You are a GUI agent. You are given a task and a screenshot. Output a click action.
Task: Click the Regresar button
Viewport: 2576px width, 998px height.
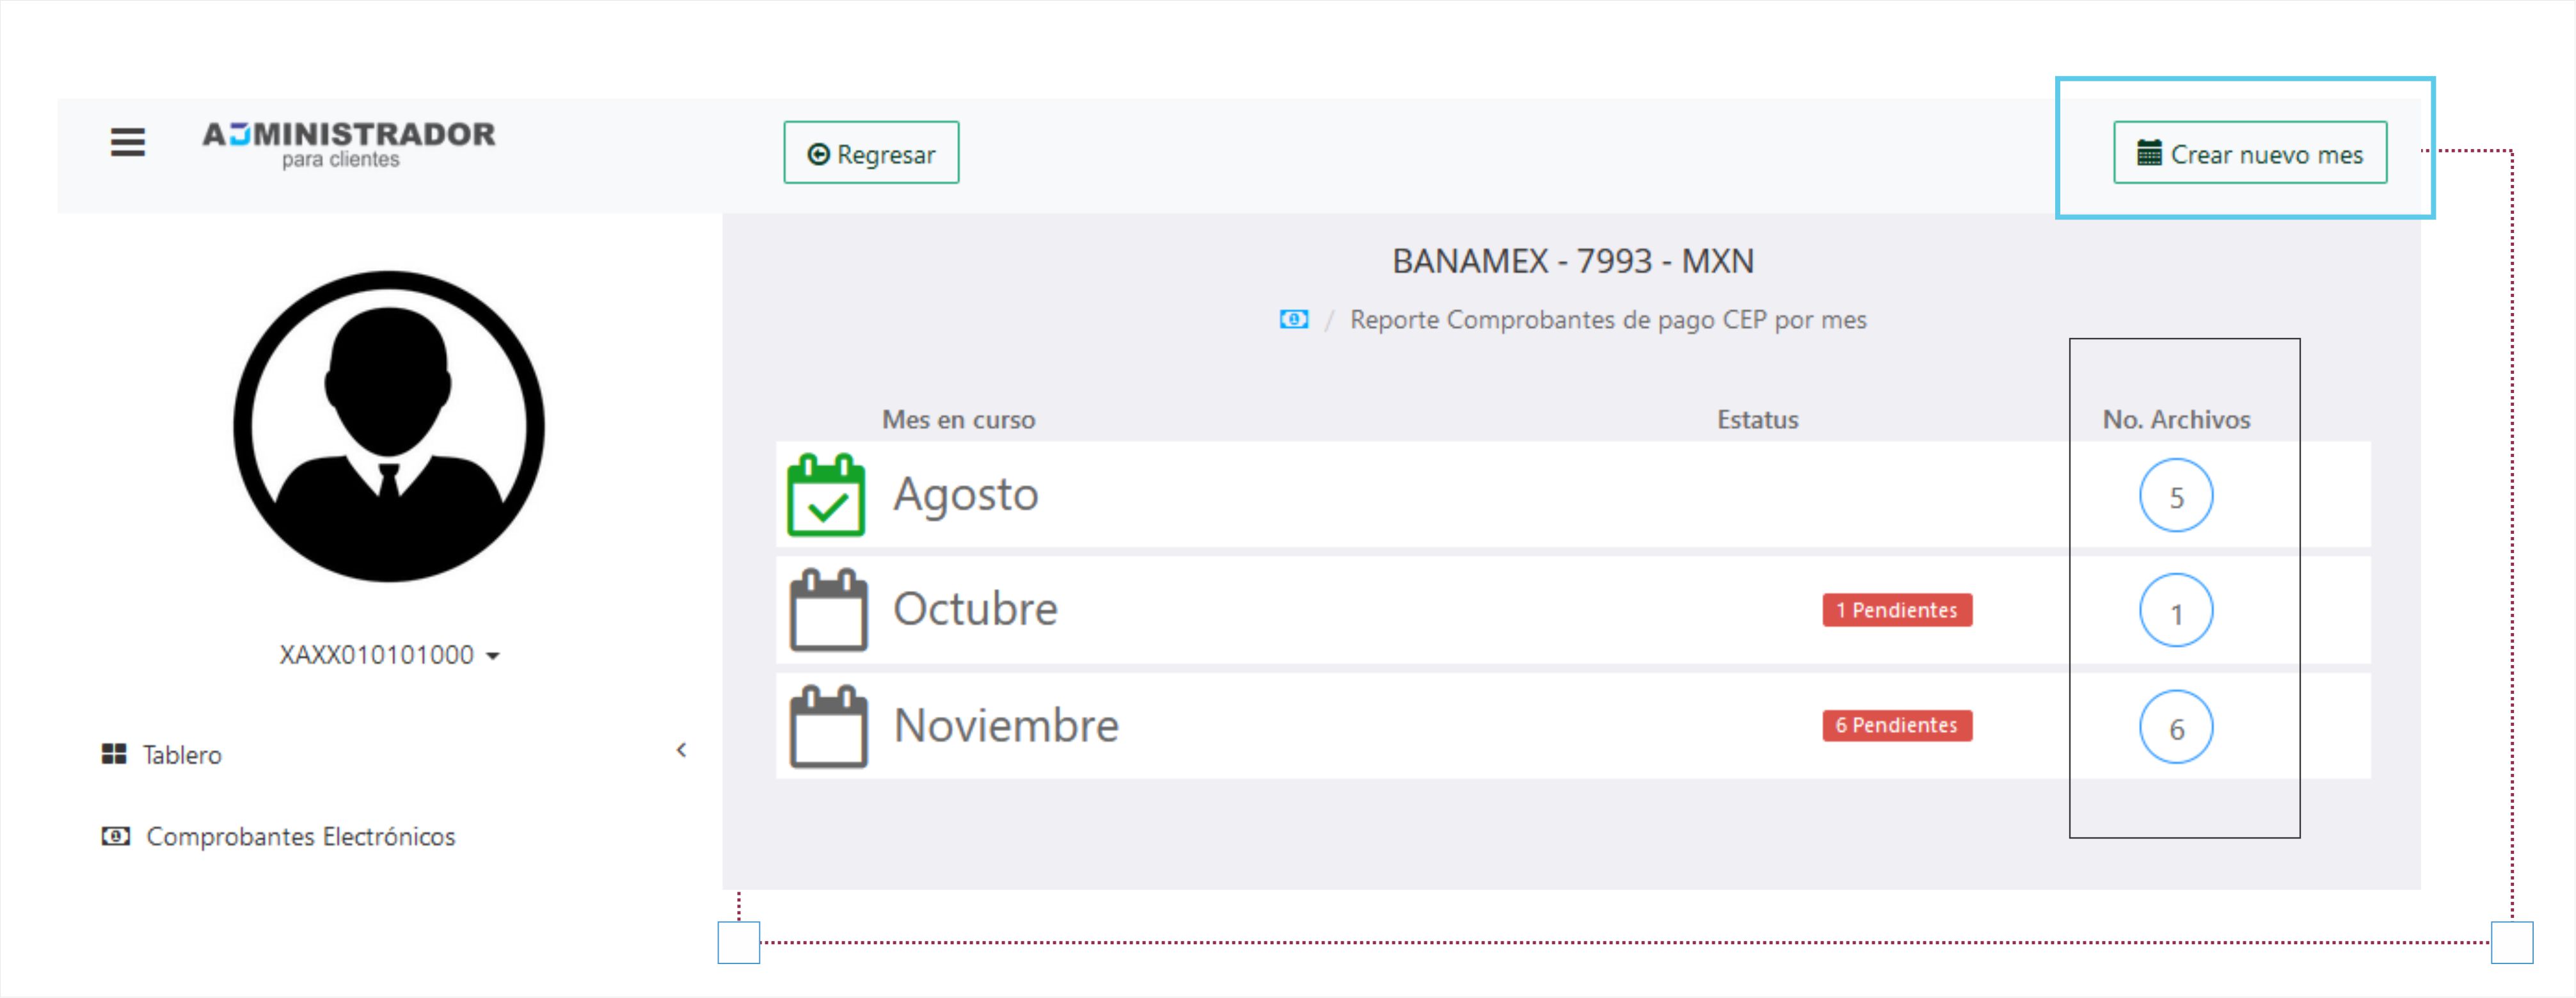(x=870, y=153)
